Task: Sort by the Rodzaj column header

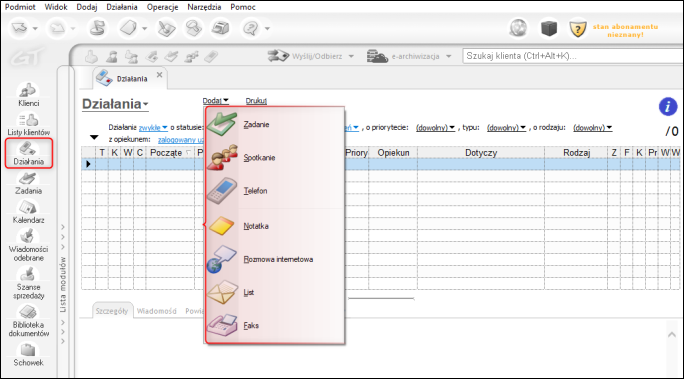Action: (576, 153)
